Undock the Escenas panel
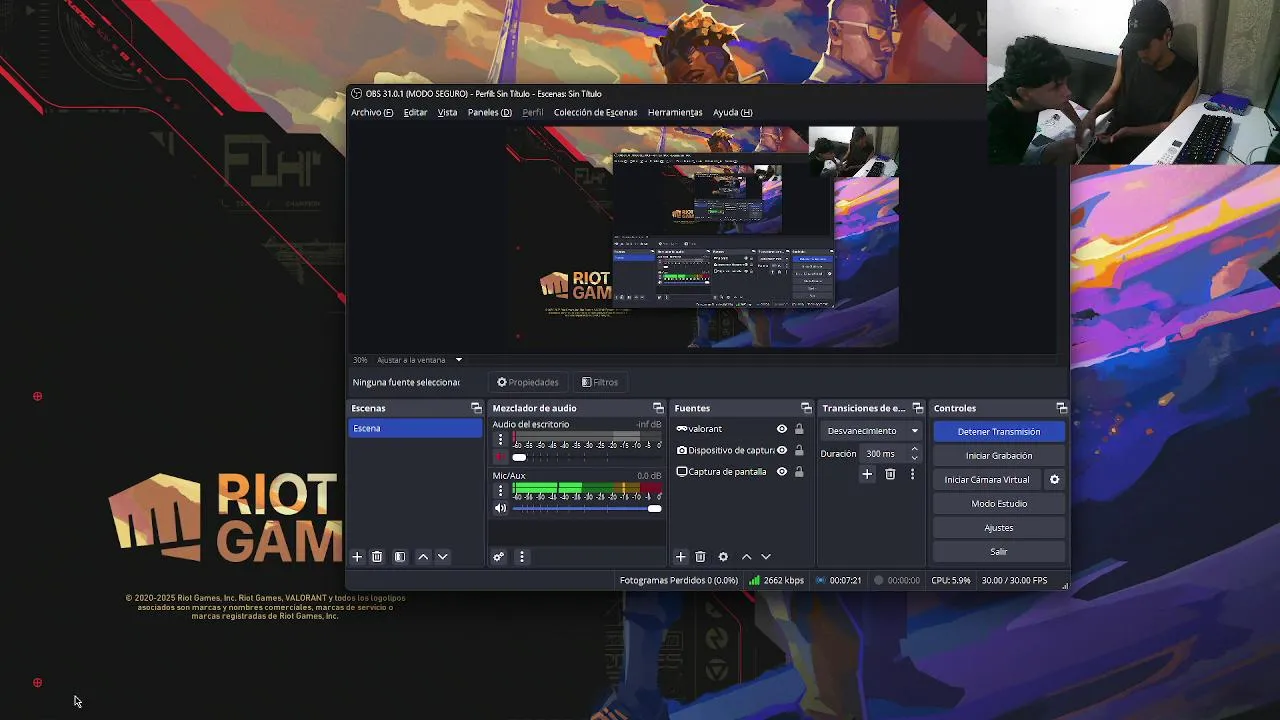The image size is (1280, 720). click(476, 408)
